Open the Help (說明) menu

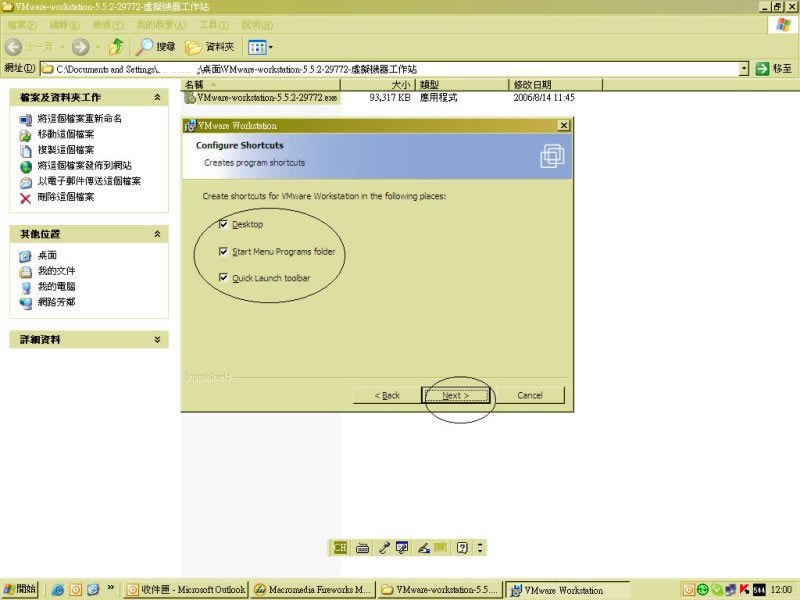pyautogui.click(x=257, y=25)
